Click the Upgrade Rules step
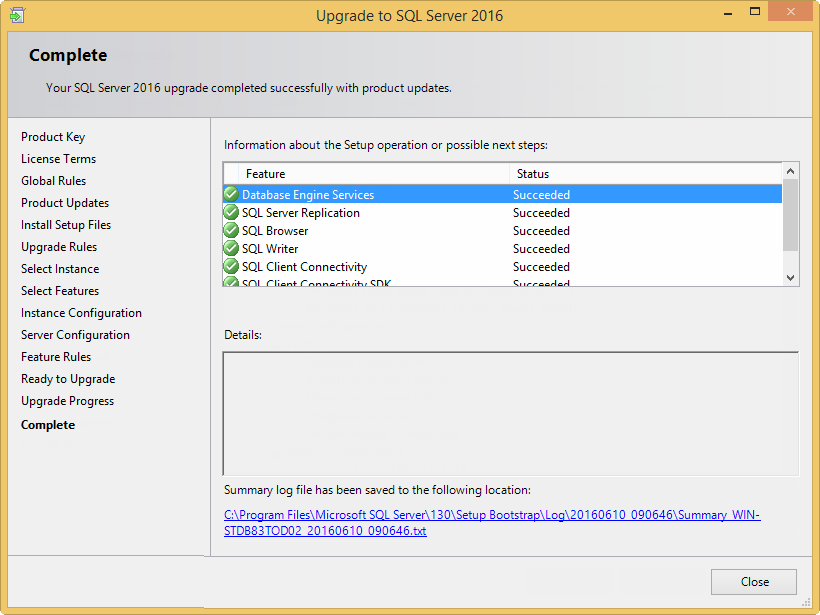The width and height of the screenshot is (820, 615). click(x=59, y=247)
